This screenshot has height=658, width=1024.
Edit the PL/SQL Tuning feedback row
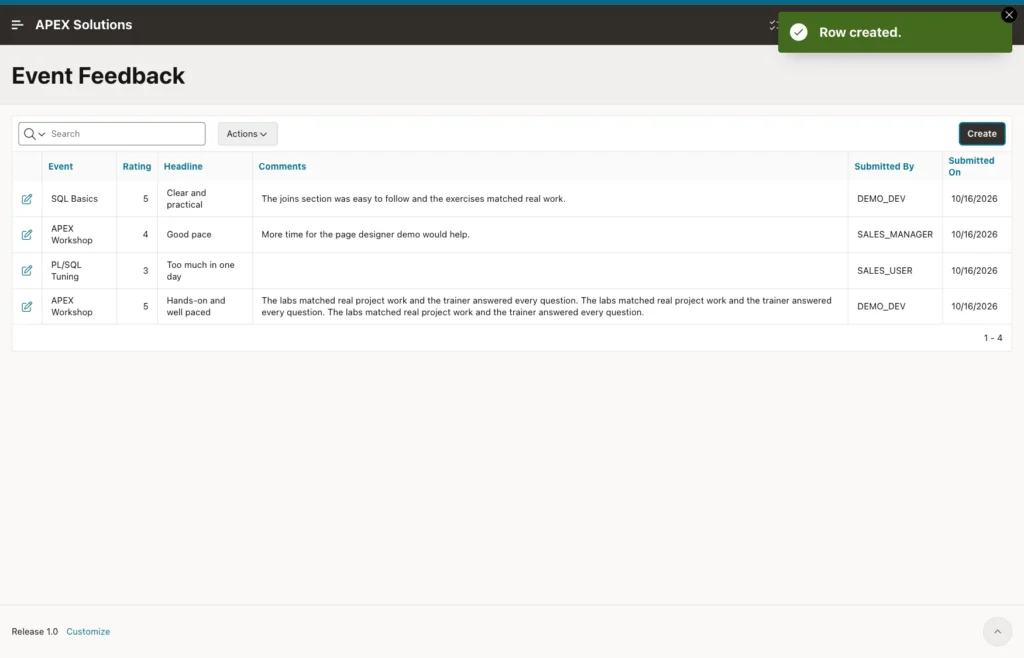27,271
